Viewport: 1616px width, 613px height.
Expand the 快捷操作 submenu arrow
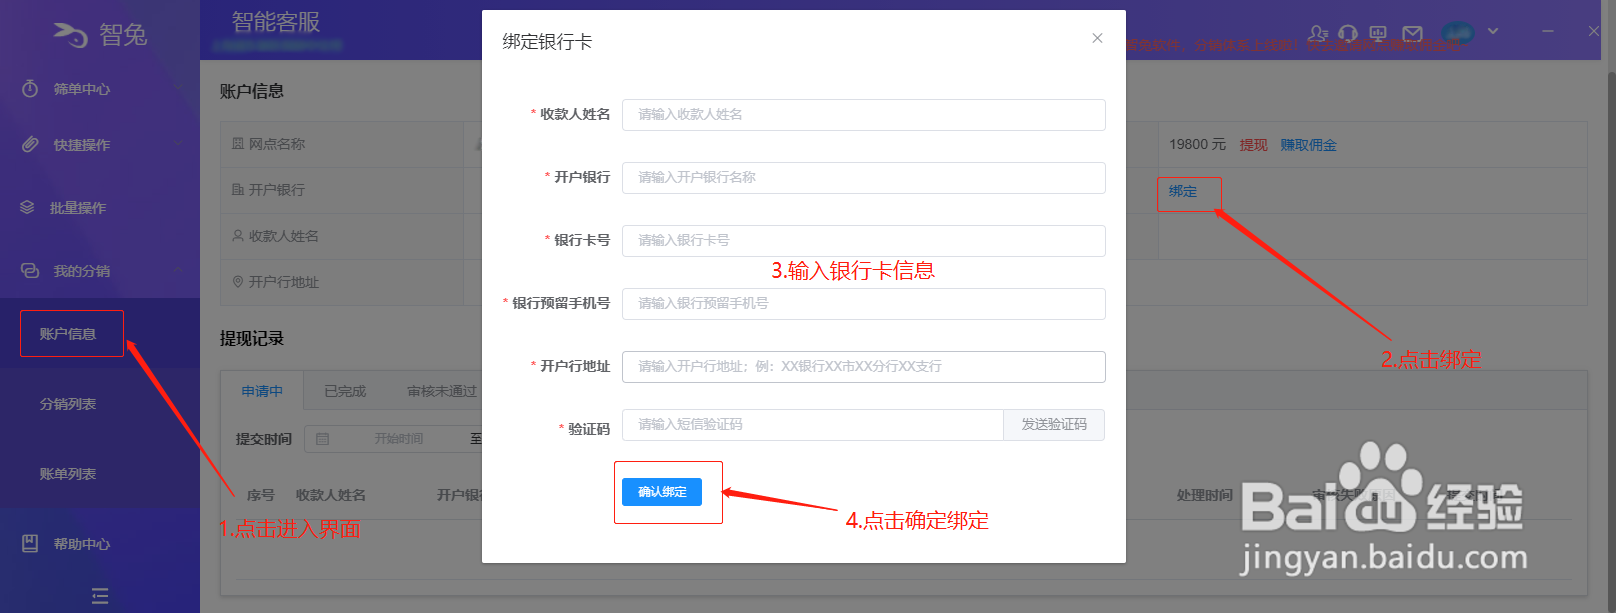coord(178,144)
